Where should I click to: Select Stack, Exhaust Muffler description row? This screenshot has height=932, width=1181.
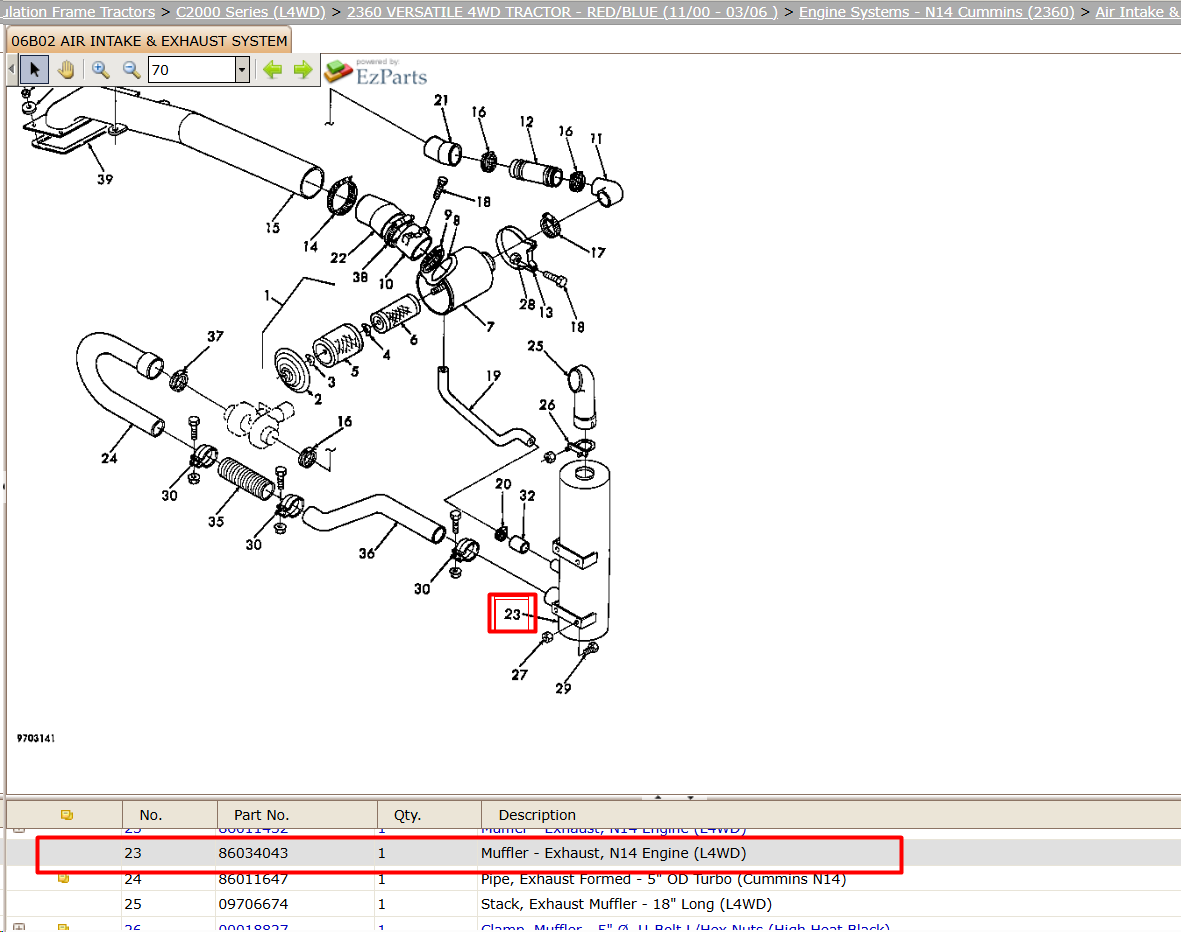[626, 903]
